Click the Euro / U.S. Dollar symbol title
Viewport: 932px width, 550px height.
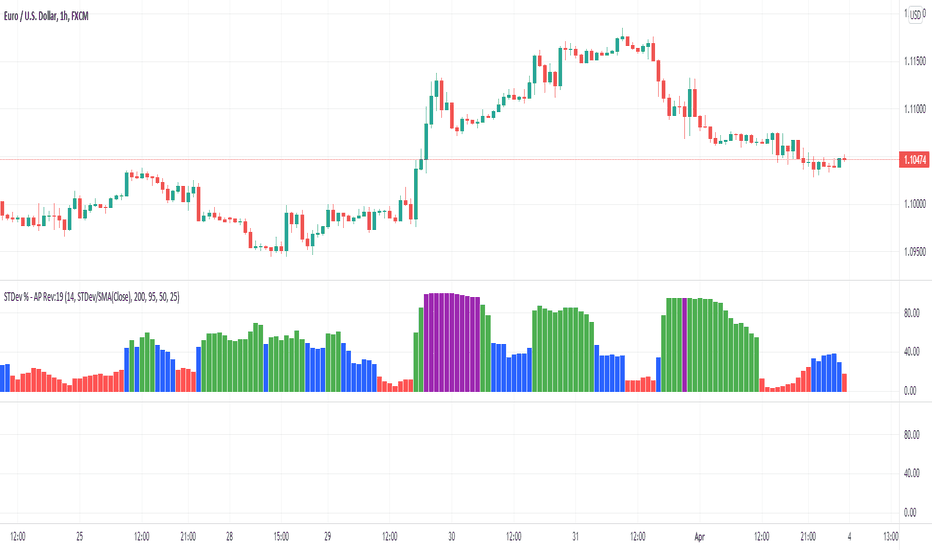pos(46,16)
